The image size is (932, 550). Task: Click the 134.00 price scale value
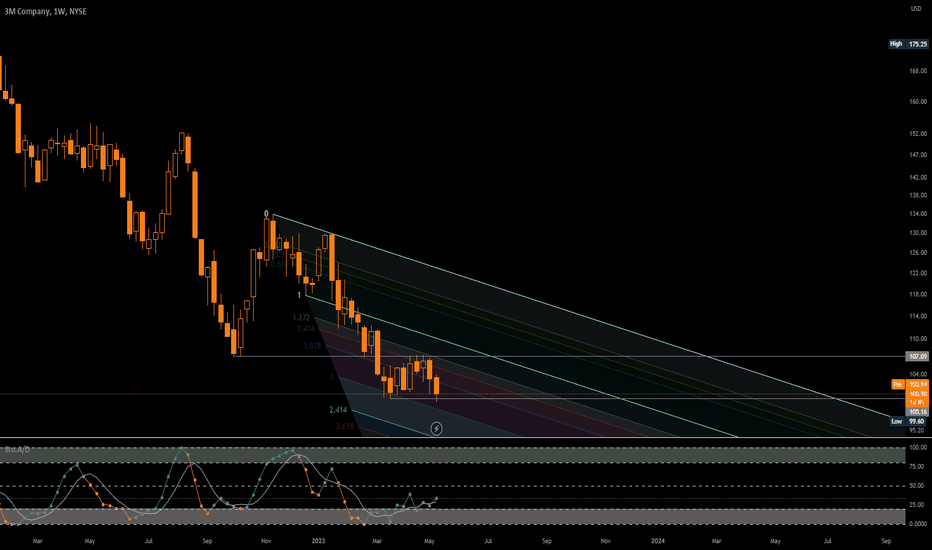[x=918, y=213]
